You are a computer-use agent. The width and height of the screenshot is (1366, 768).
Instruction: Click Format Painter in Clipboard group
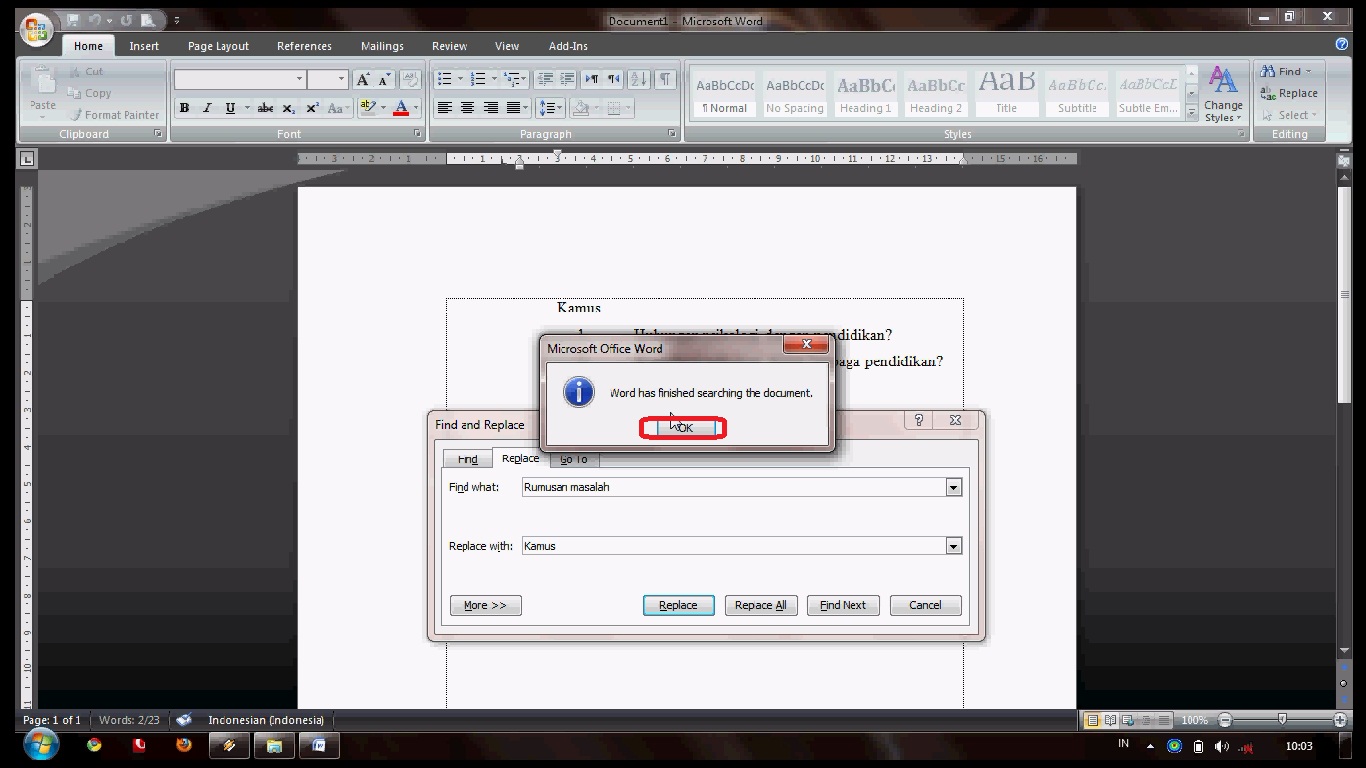(114, 115)
